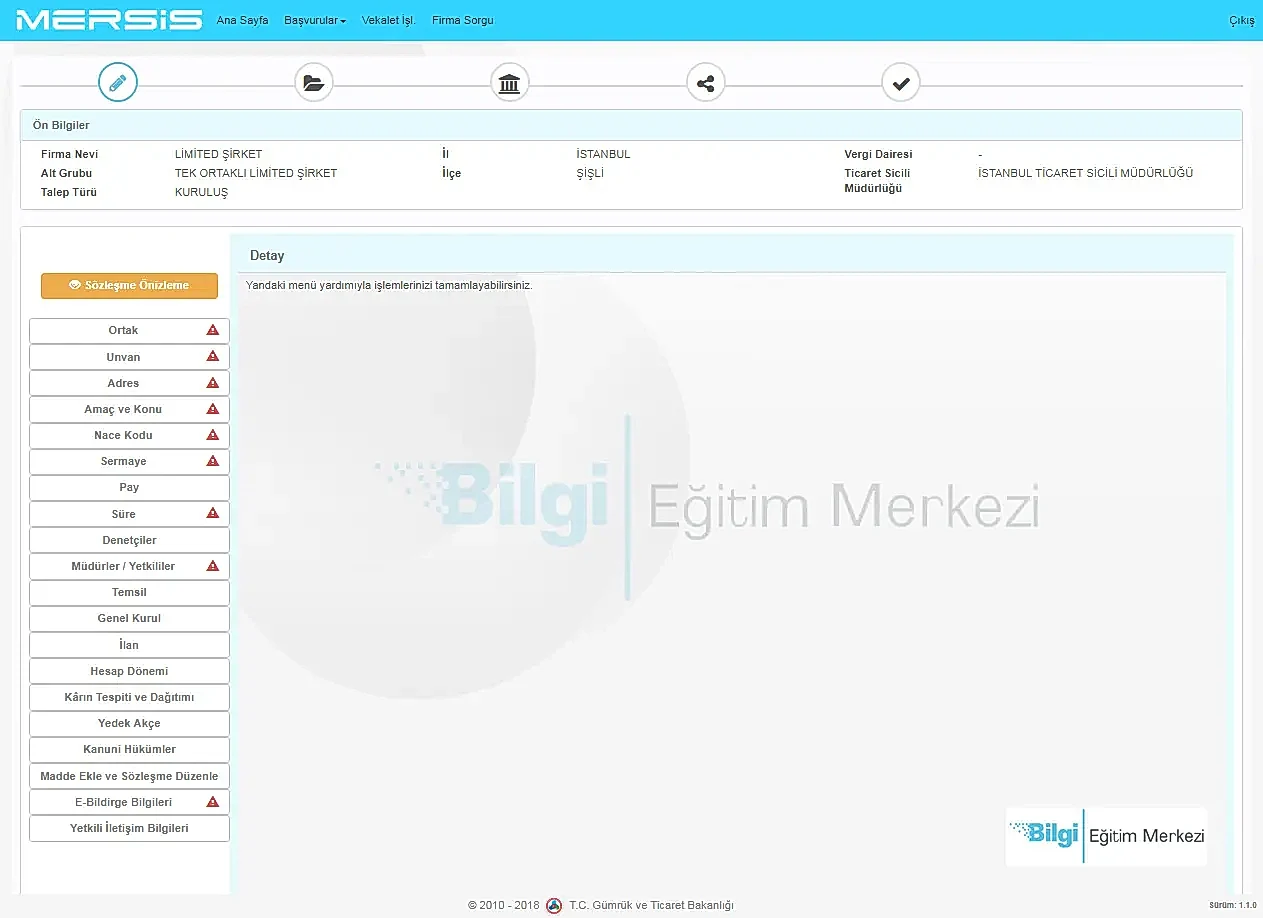This screenshot has width=1263, height=918.
Task: Select Unvan from the side menu
Action: [x=123, y=357]
